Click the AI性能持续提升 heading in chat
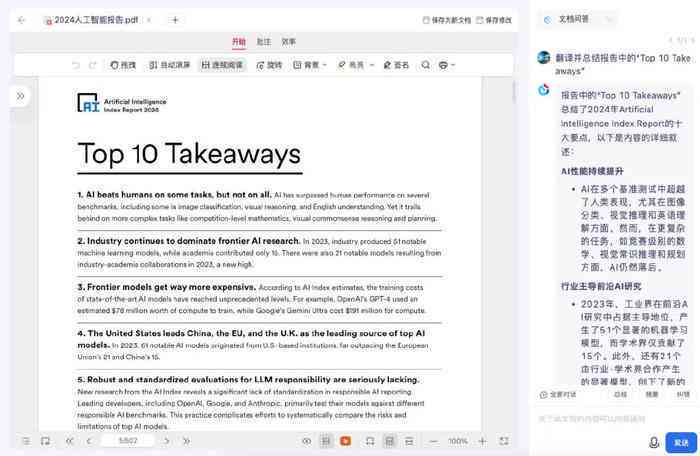The height and width of the screenshot is (456, 700). (x=592, y=171)
